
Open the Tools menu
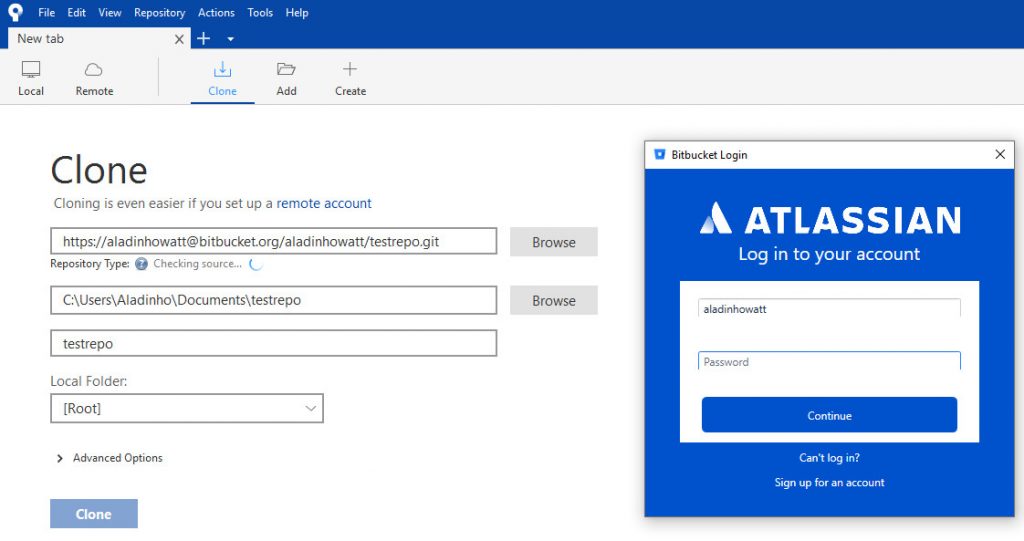tap(260, 12)
